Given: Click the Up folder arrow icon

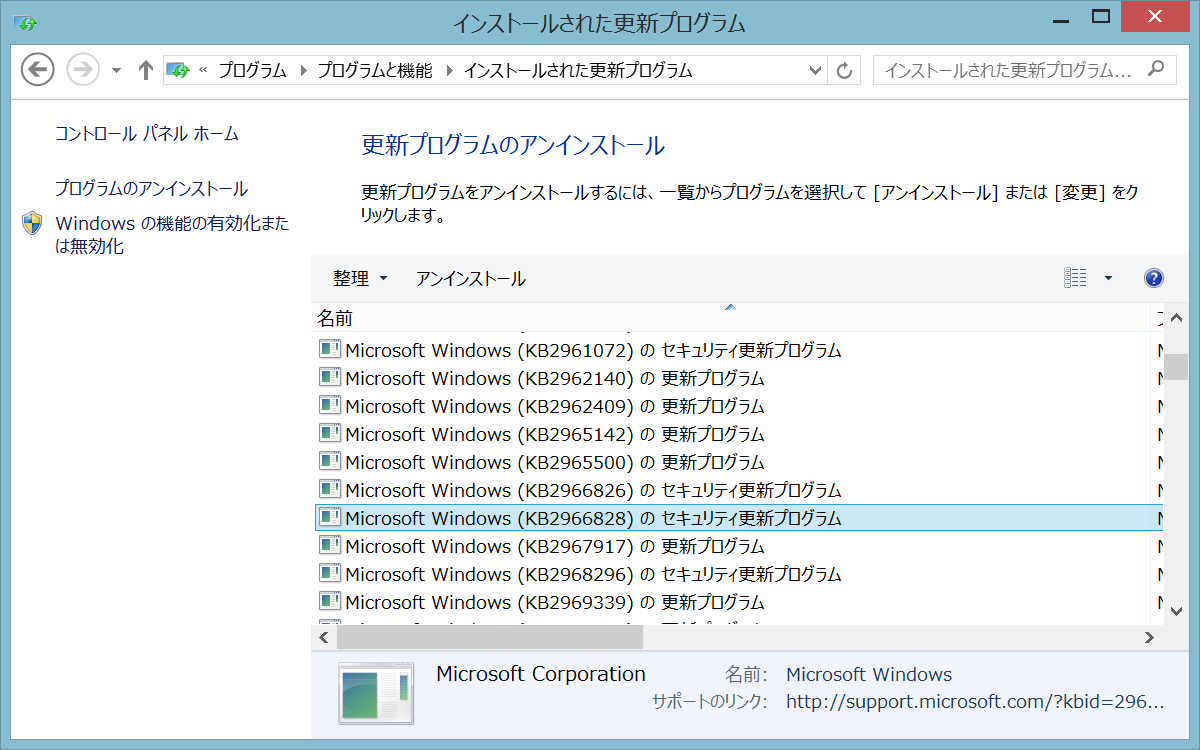Looking at the screenshot, I should pos(146,70).
